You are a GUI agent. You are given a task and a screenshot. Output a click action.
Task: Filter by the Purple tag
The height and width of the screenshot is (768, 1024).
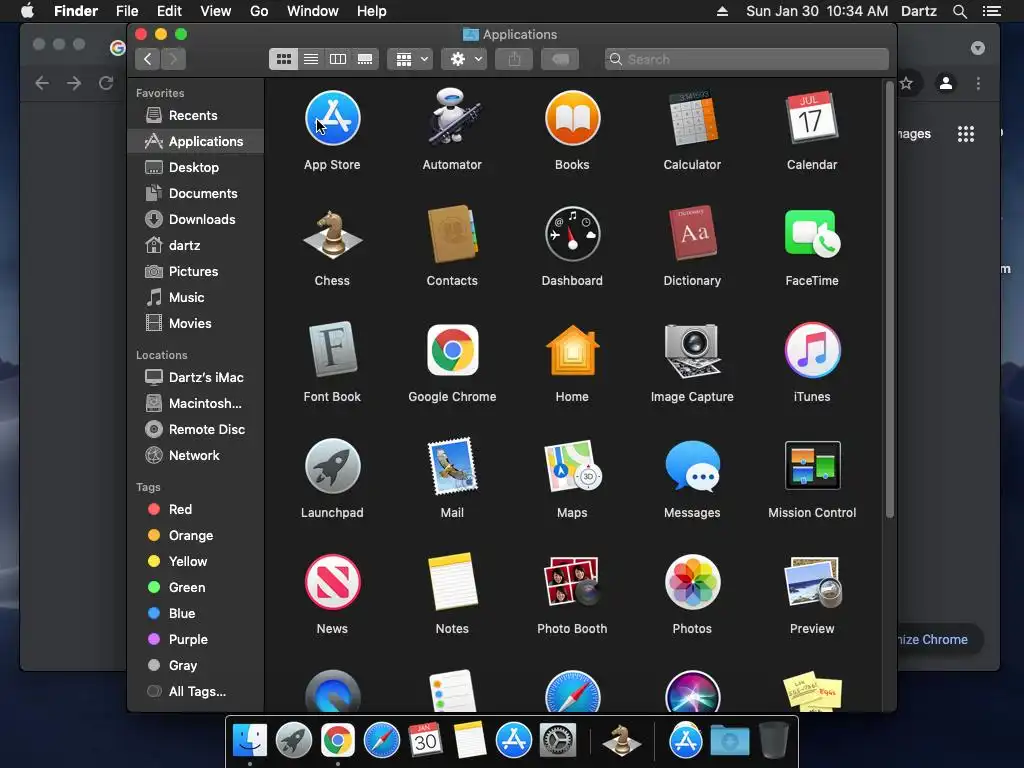tap(195, 639)
